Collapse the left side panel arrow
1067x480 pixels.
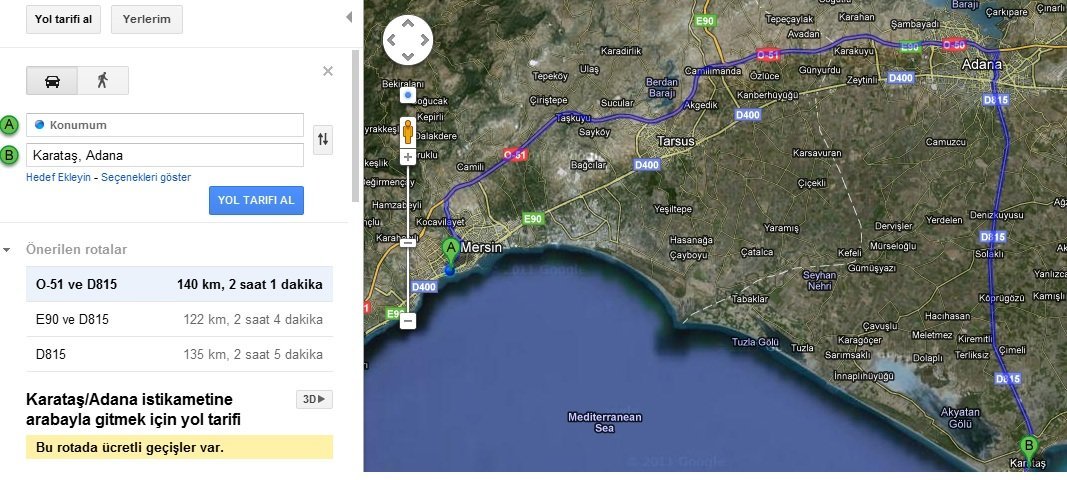tap(349, 17)
